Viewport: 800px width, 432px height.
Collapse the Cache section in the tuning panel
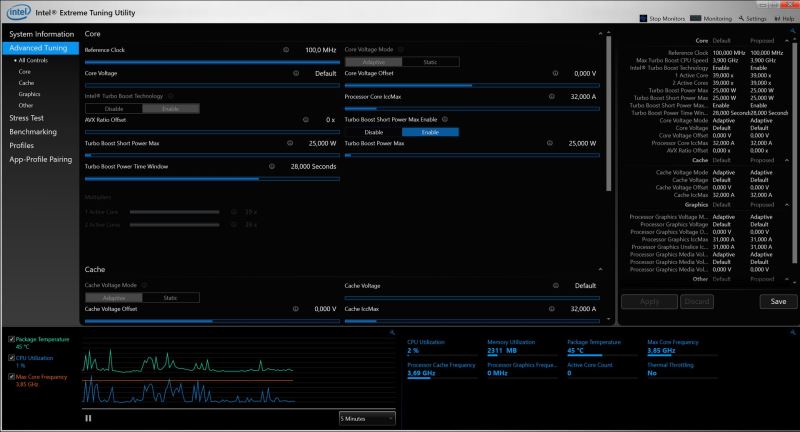tap(601, 269)
